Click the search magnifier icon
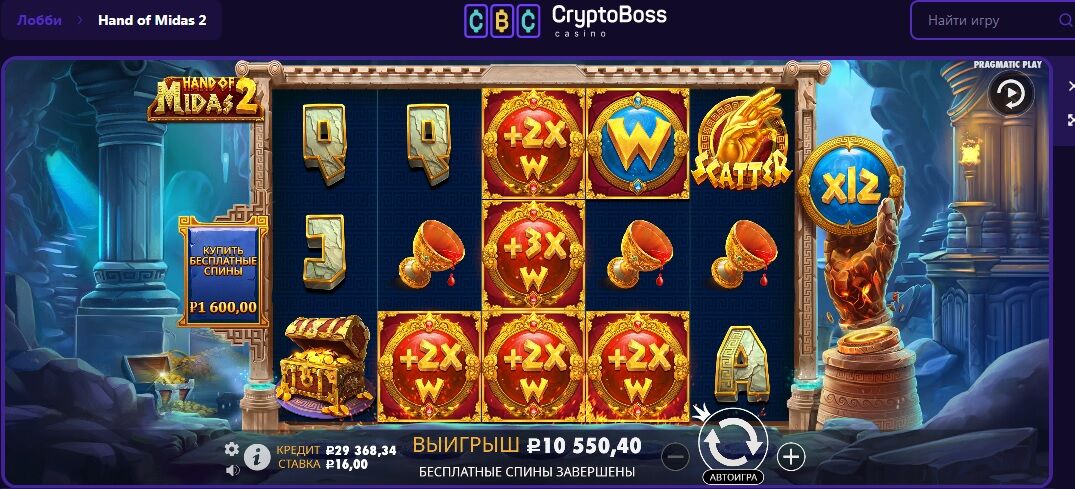The width and height of the screenshot is (1075, 489). pos(1065,20)
